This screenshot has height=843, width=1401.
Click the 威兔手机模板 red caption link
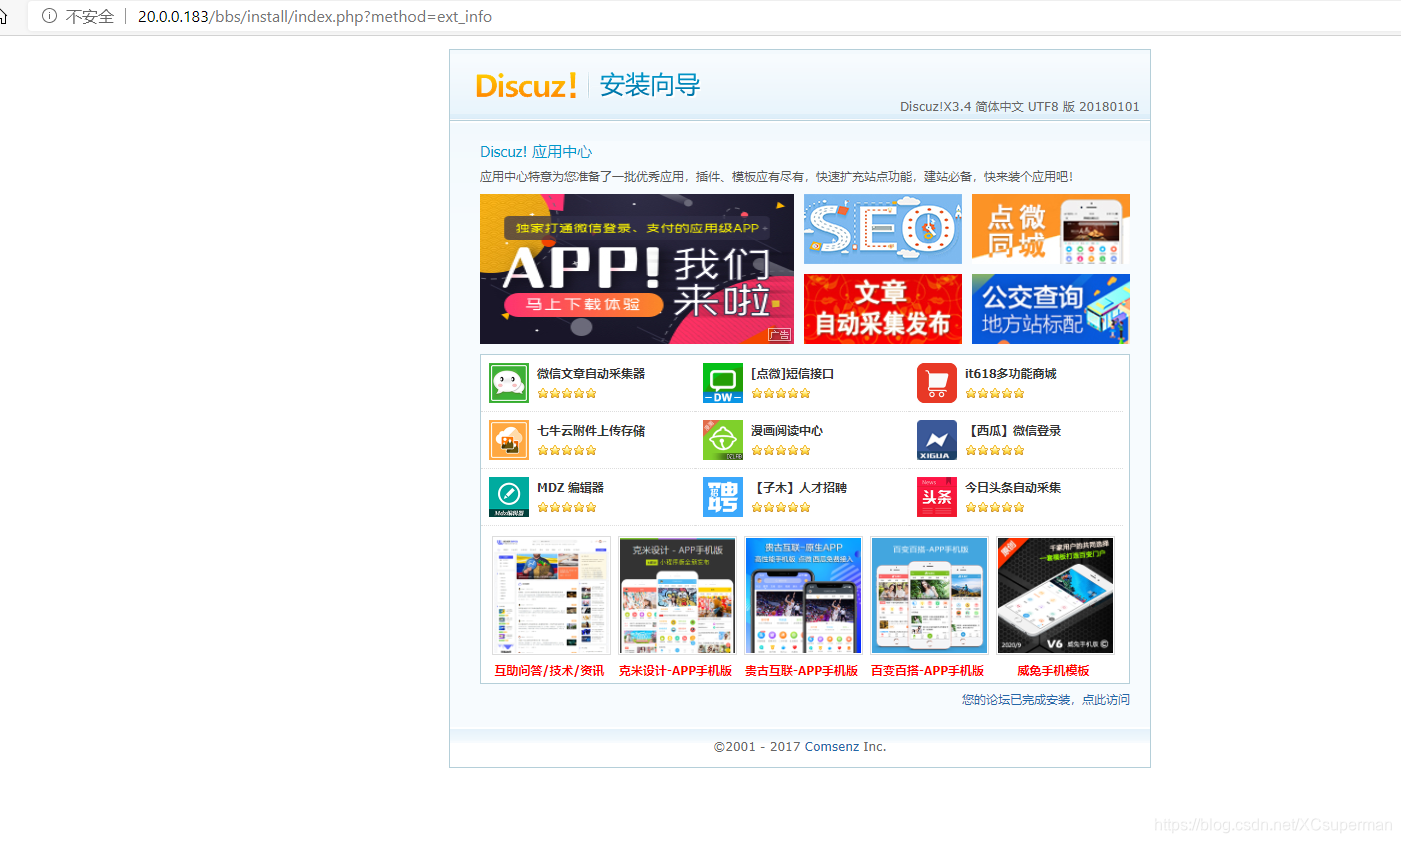[x=1053, y=671]
